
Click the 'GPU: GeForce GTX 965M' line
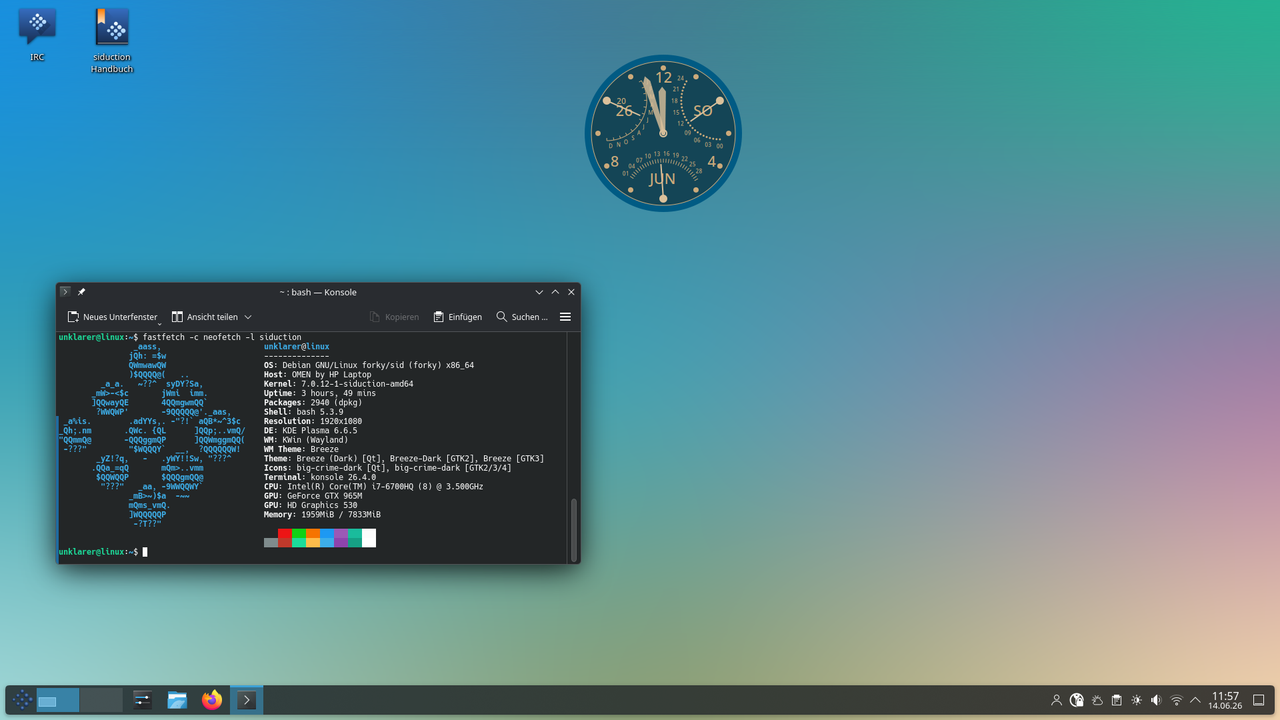(313, 496)
